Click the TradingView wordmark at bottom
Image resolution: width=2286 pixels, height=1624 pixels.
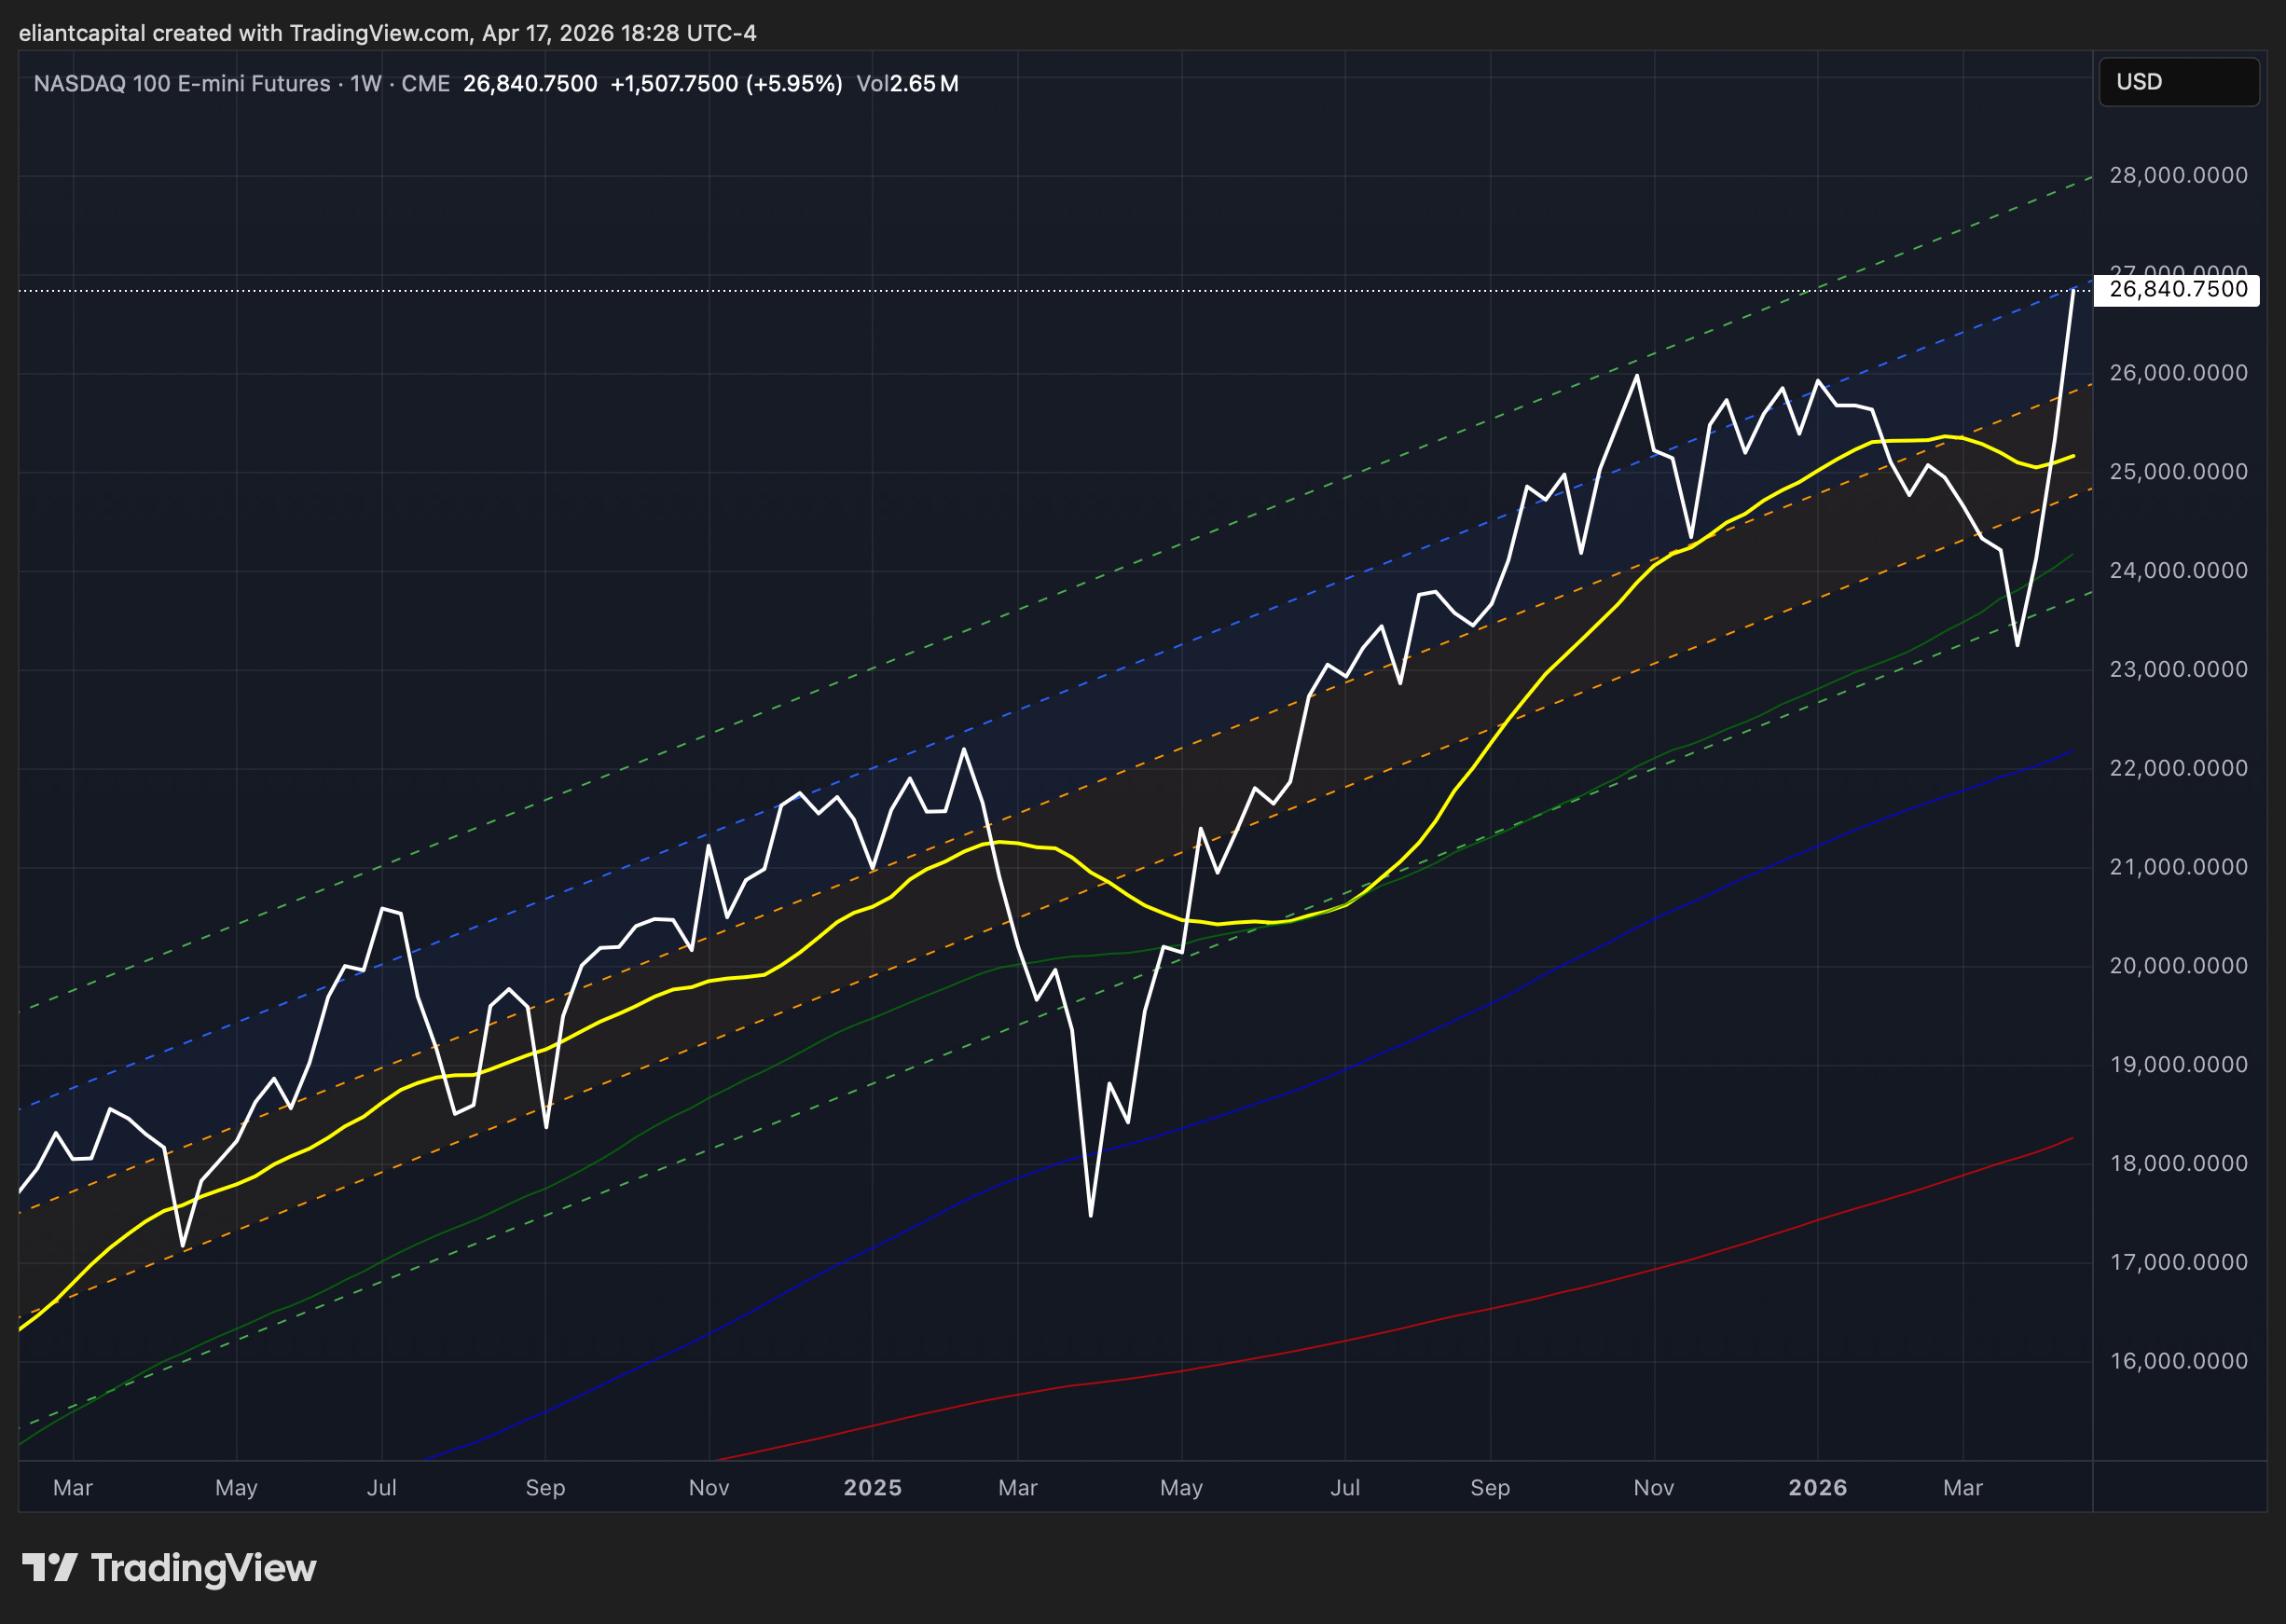click(203, 1568)
